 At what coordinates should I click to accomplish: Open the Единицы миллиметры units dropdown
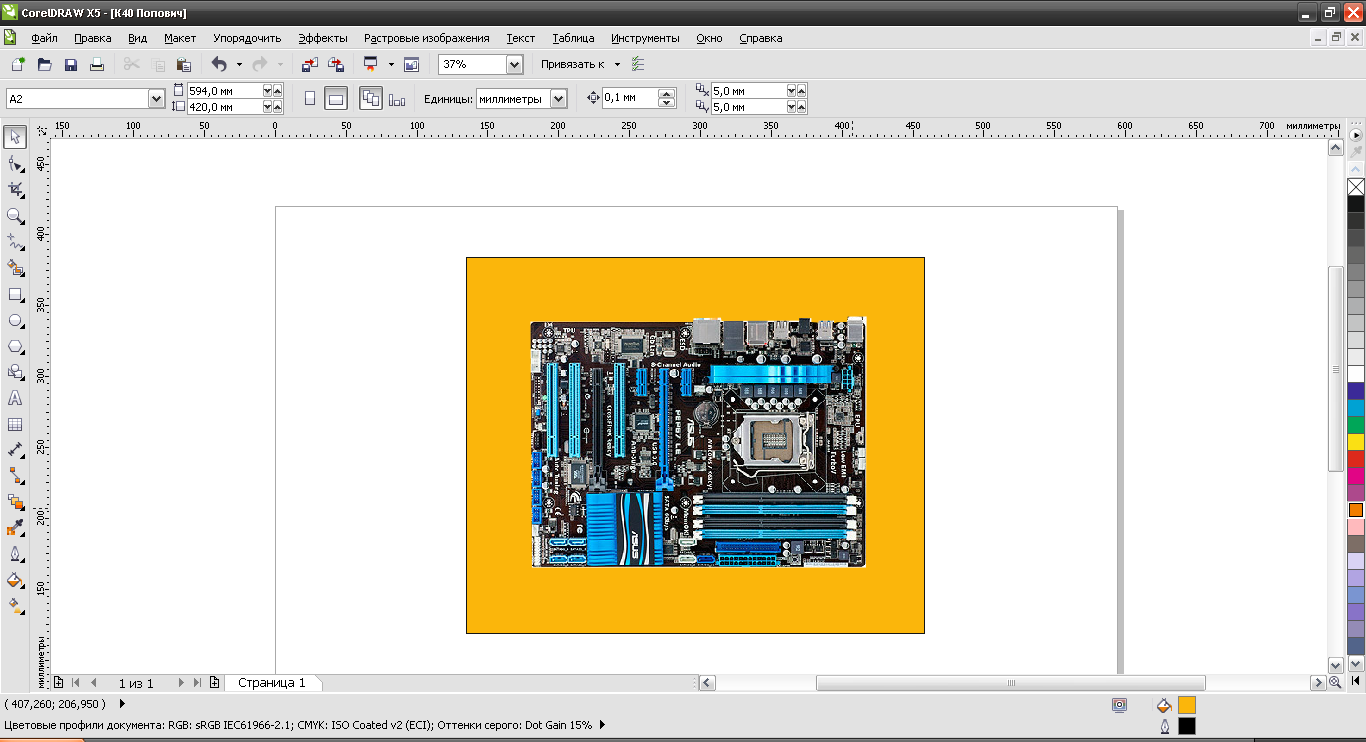point(559,99)
